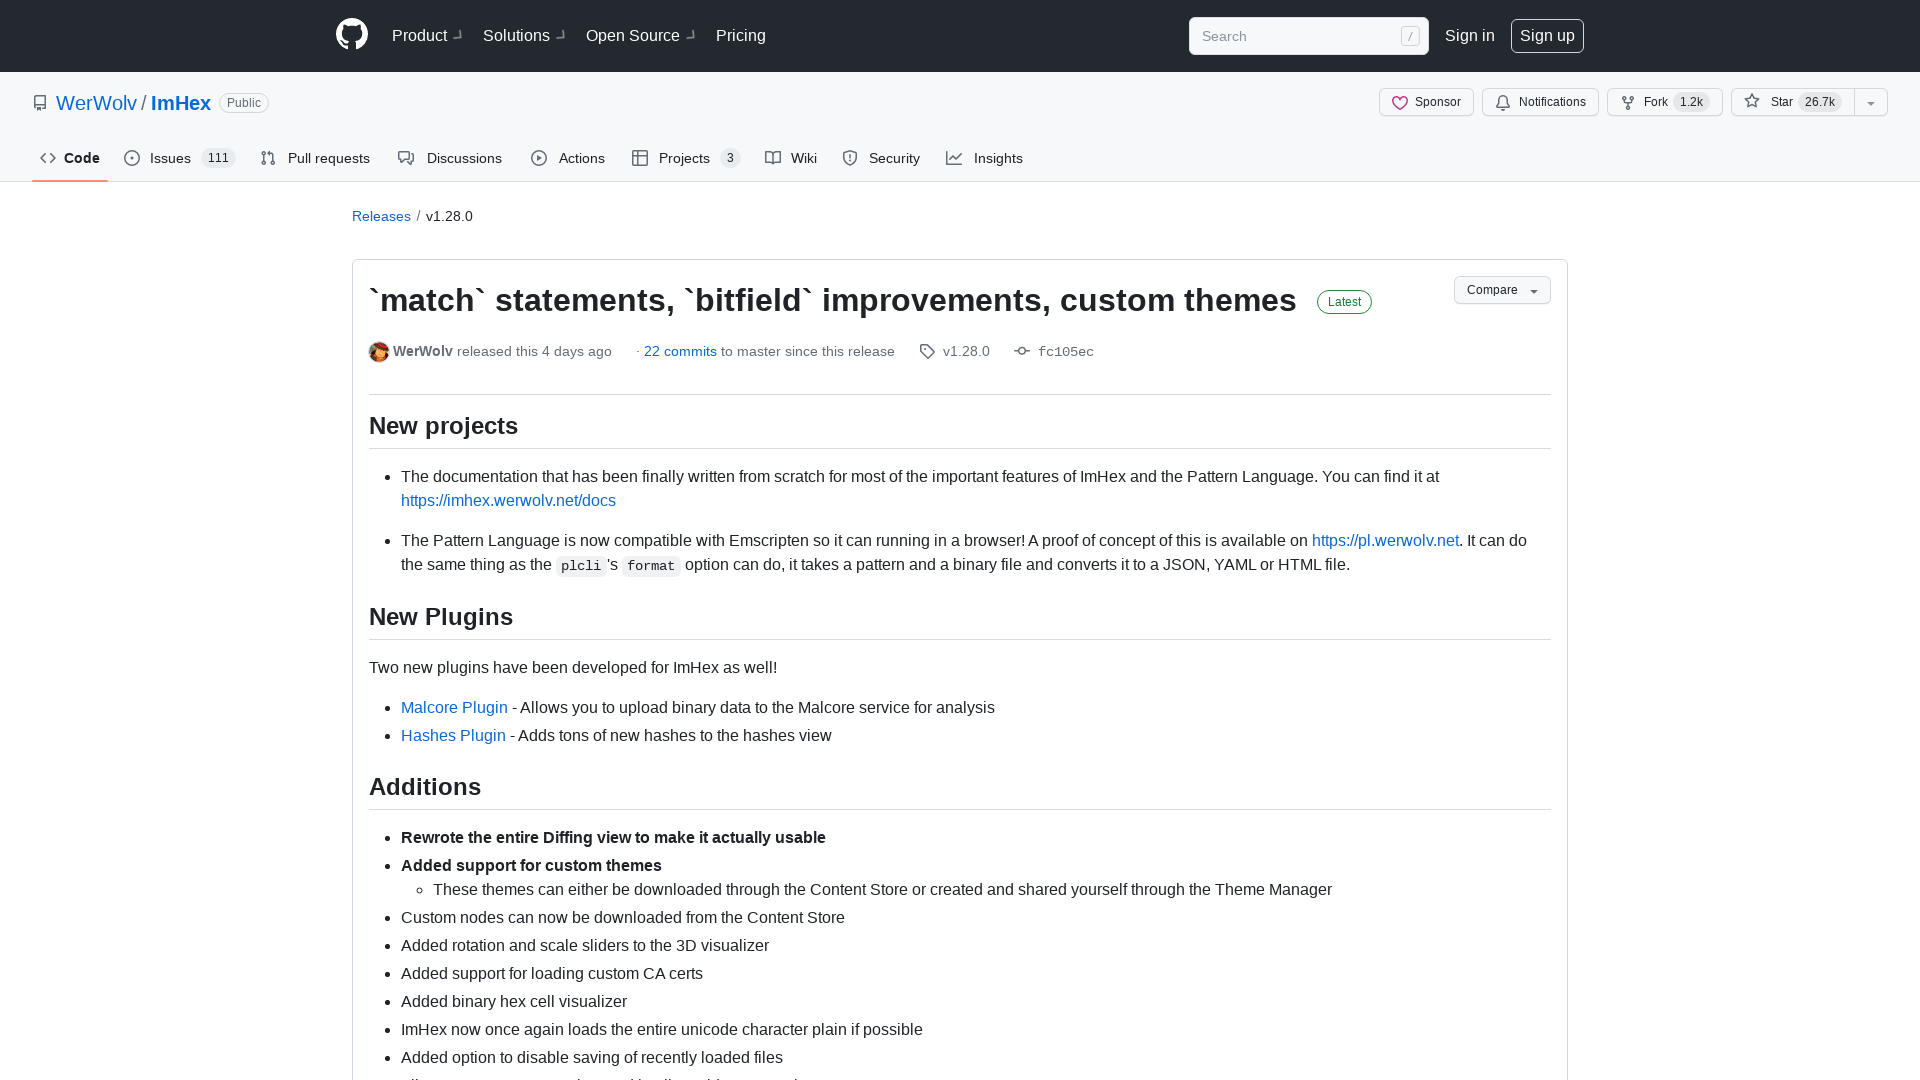This screenshot has height=1080, width=1920.
Task: Open the Pull requests tab
Action: (315, 158)
